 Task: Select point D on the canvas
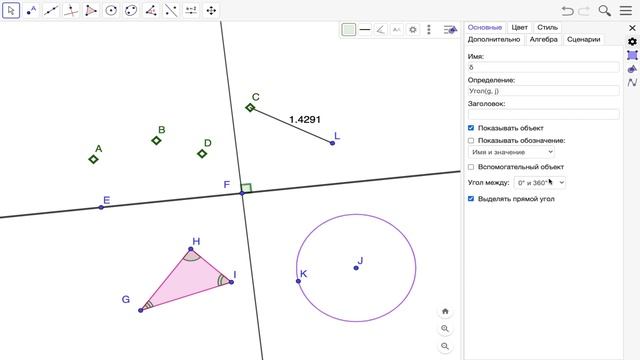(x=202, y=153)
